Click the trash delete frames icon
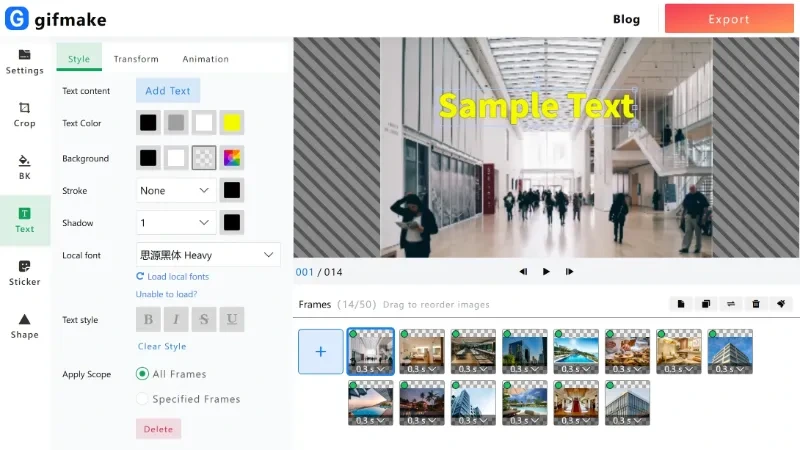The image size is (800, 450). (x=756, y=304)
